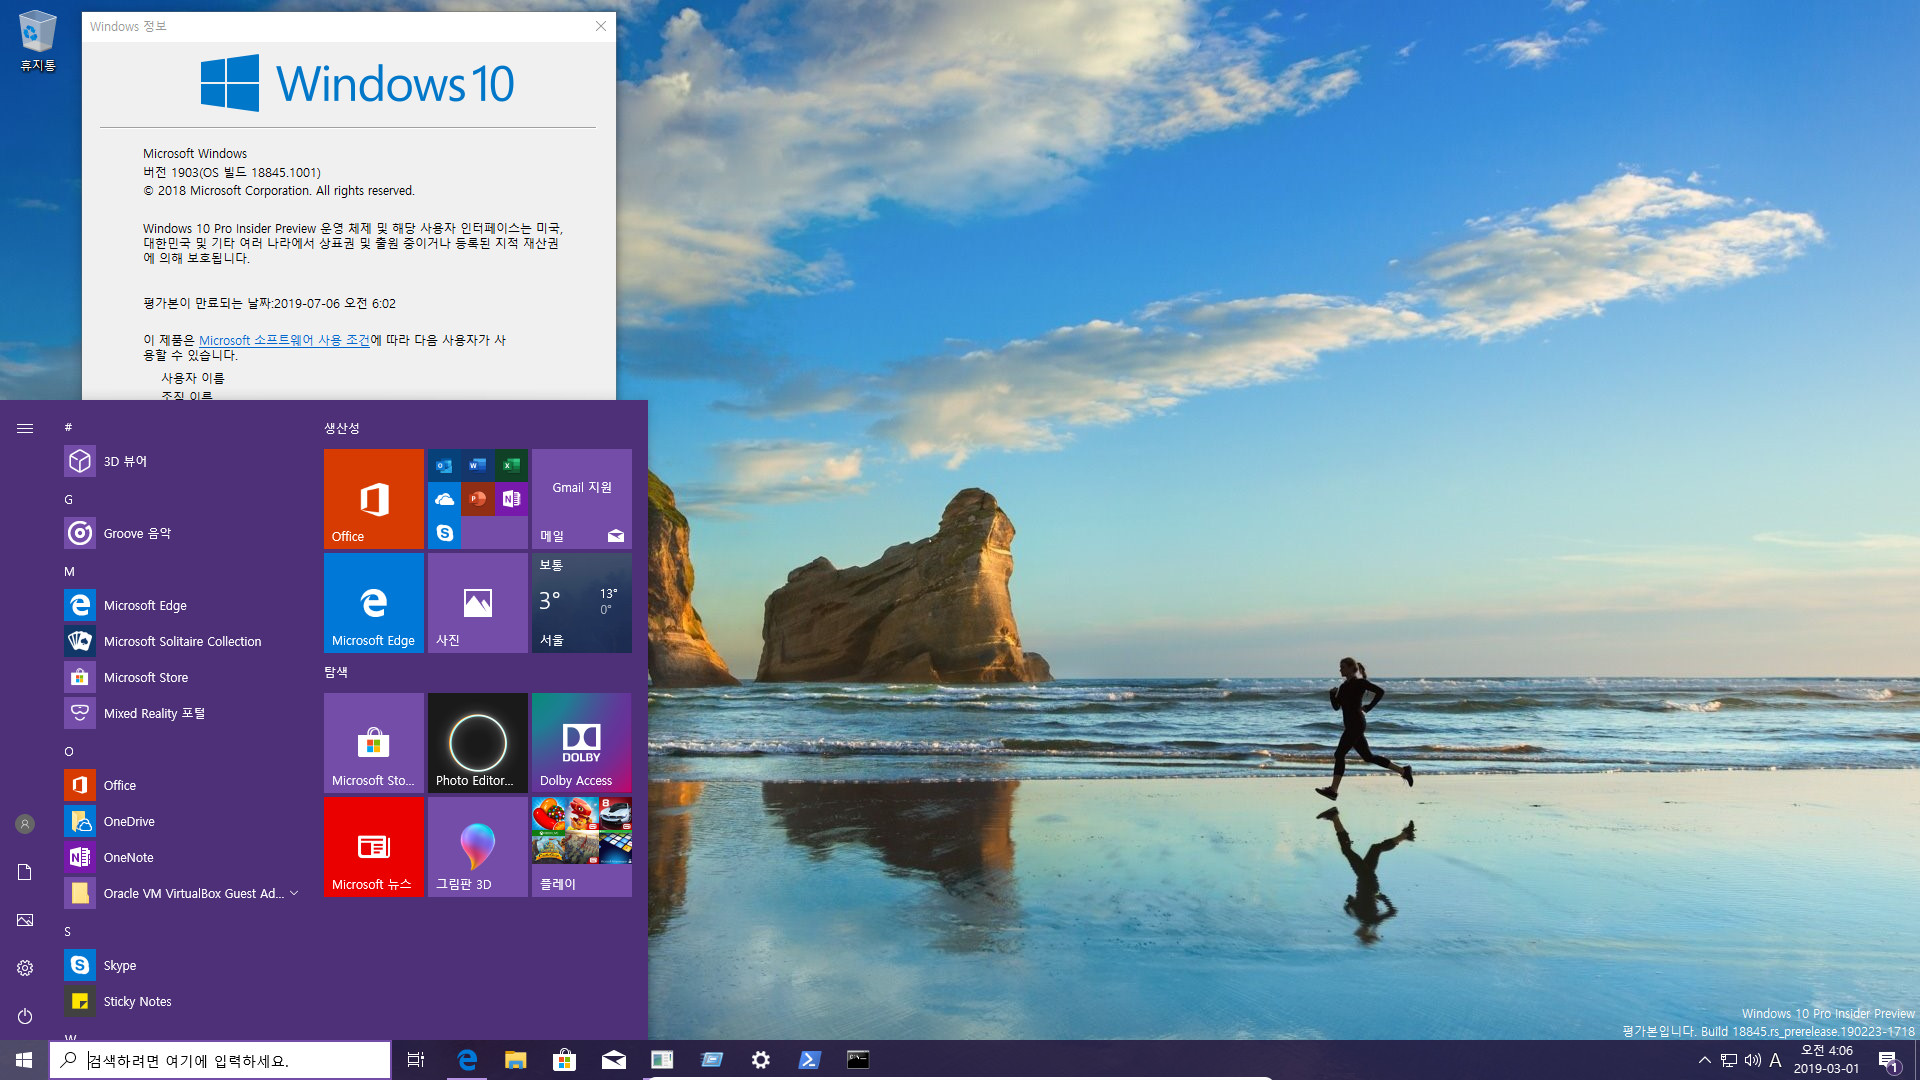
Task: Open the Word mini tile
Action: pos(478,465)
